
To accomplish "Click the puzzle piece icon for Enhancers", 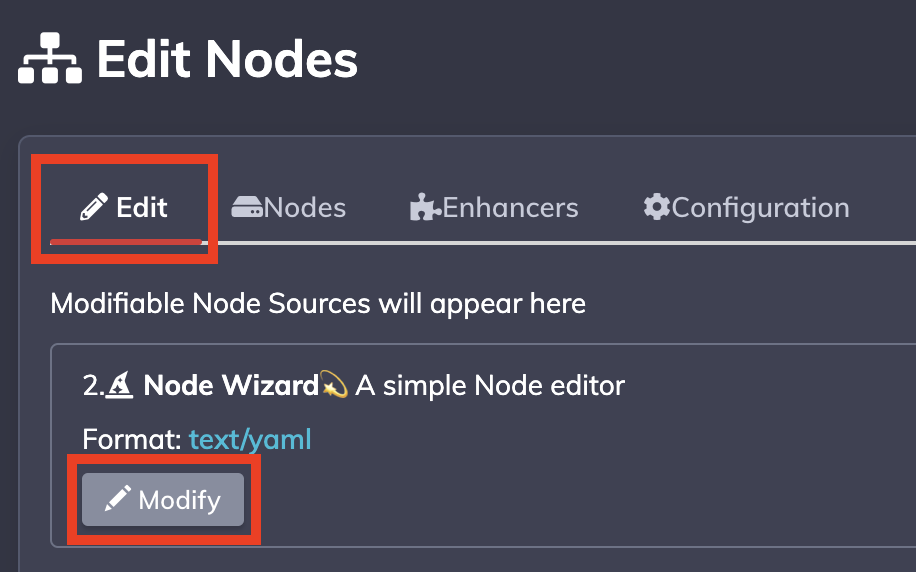I will coord(425,207).
